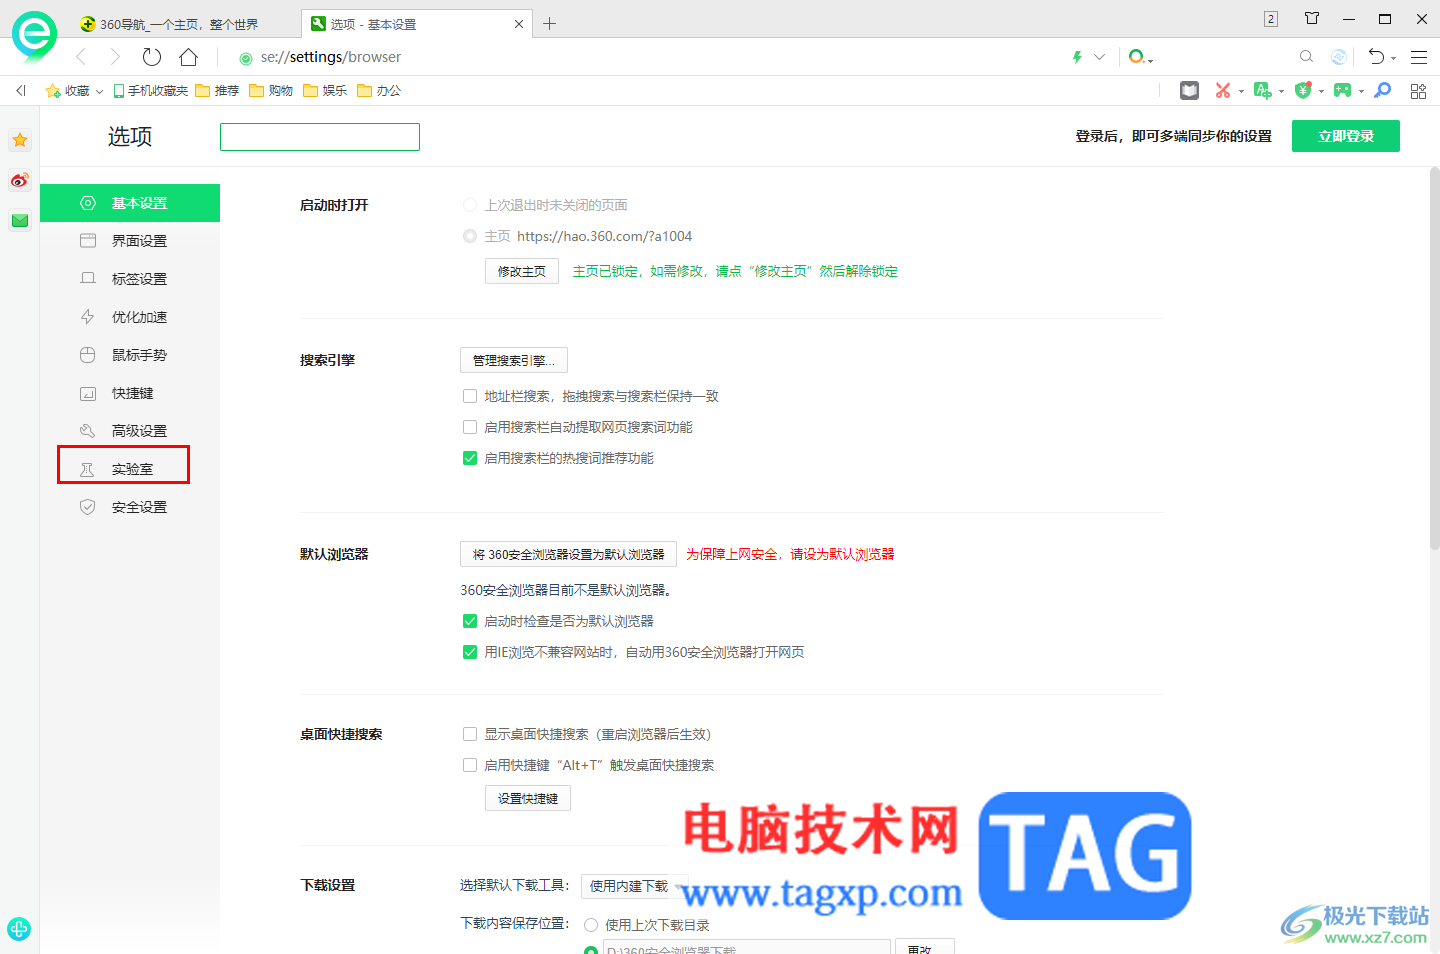Uncheck 启动时检查是否为默认浏览器
This screenshot has height=954, width=1440.
(x=470, y=621)
